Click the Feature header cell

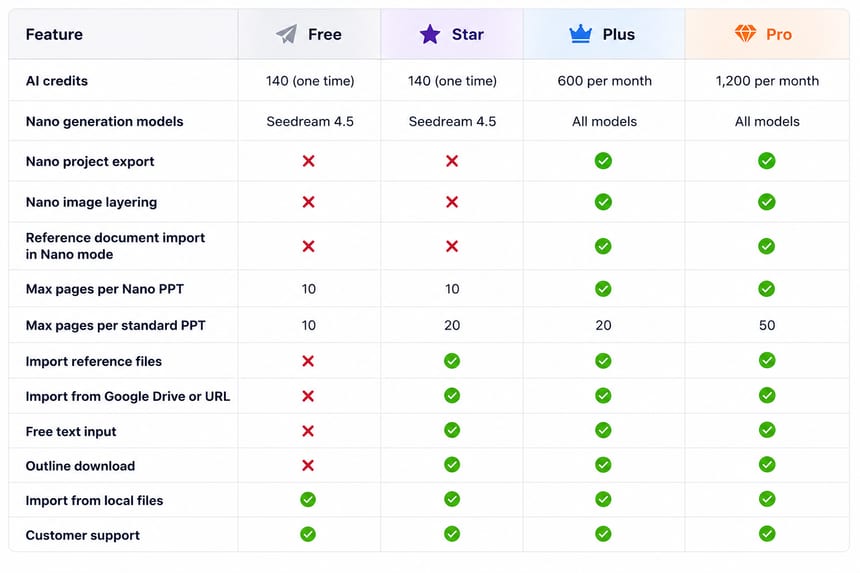[123, 34]
